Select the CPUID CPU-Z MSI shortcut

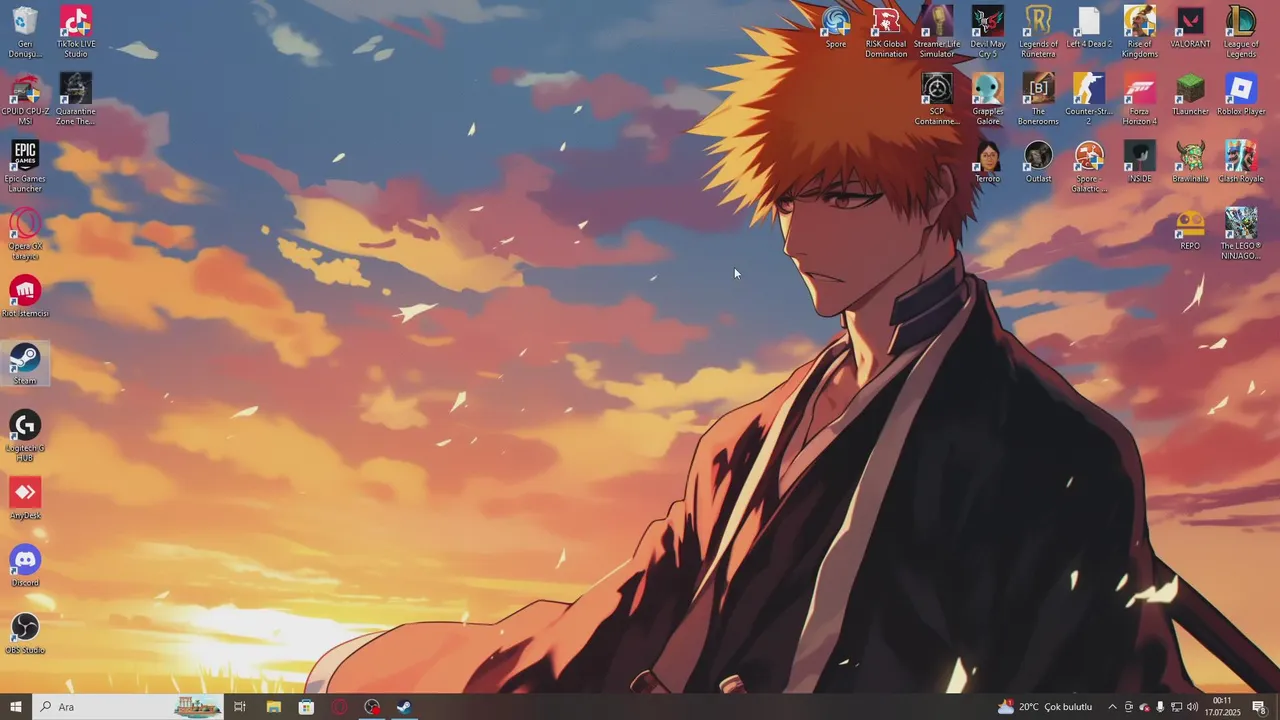click(x=25, y=99)
